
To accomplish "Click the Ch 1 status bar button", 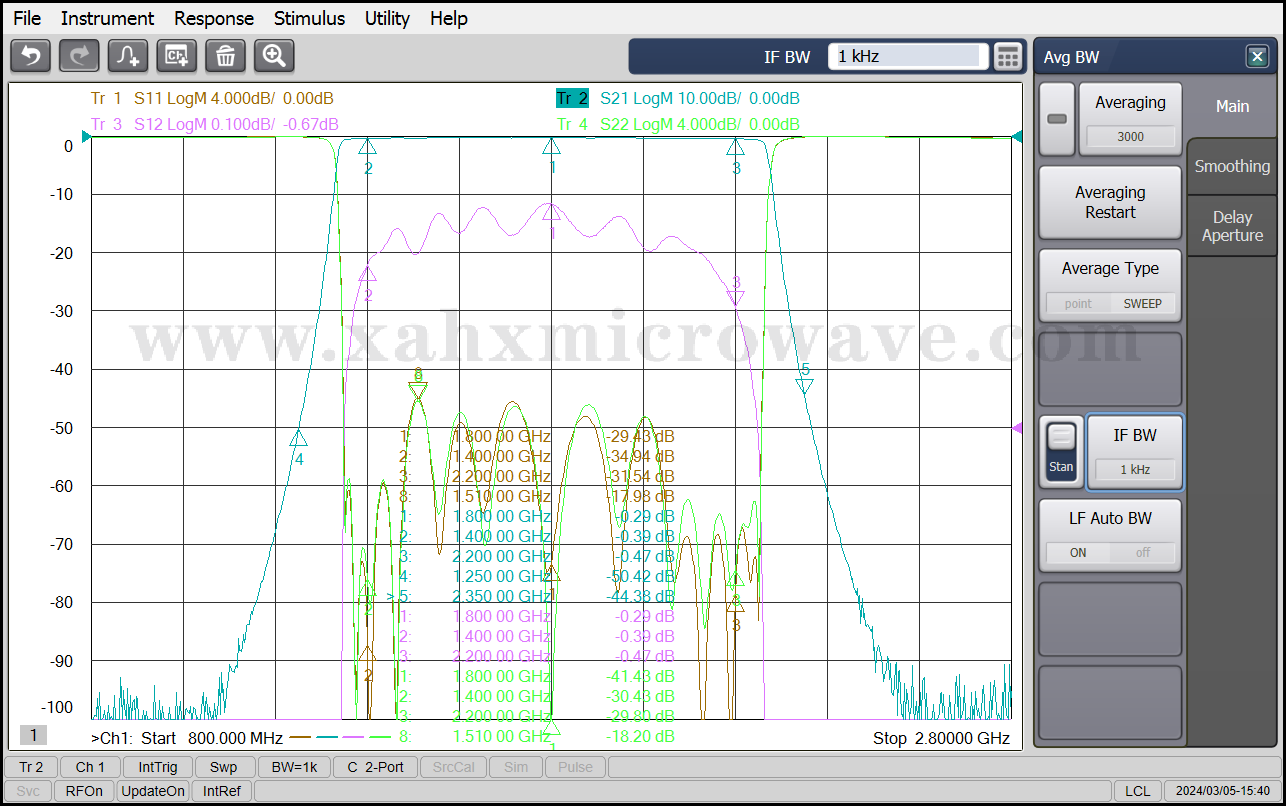I will coord(90,767).
